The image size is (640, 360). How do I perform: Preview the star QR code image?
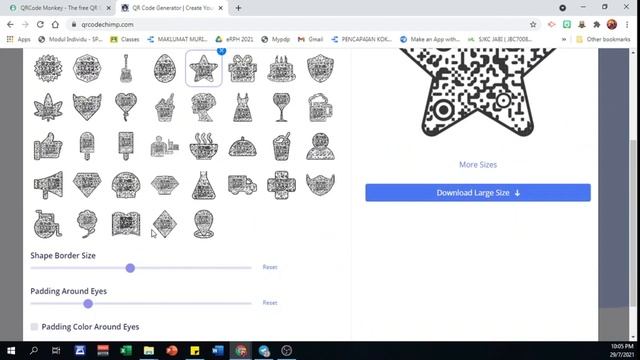click(478, 92)
